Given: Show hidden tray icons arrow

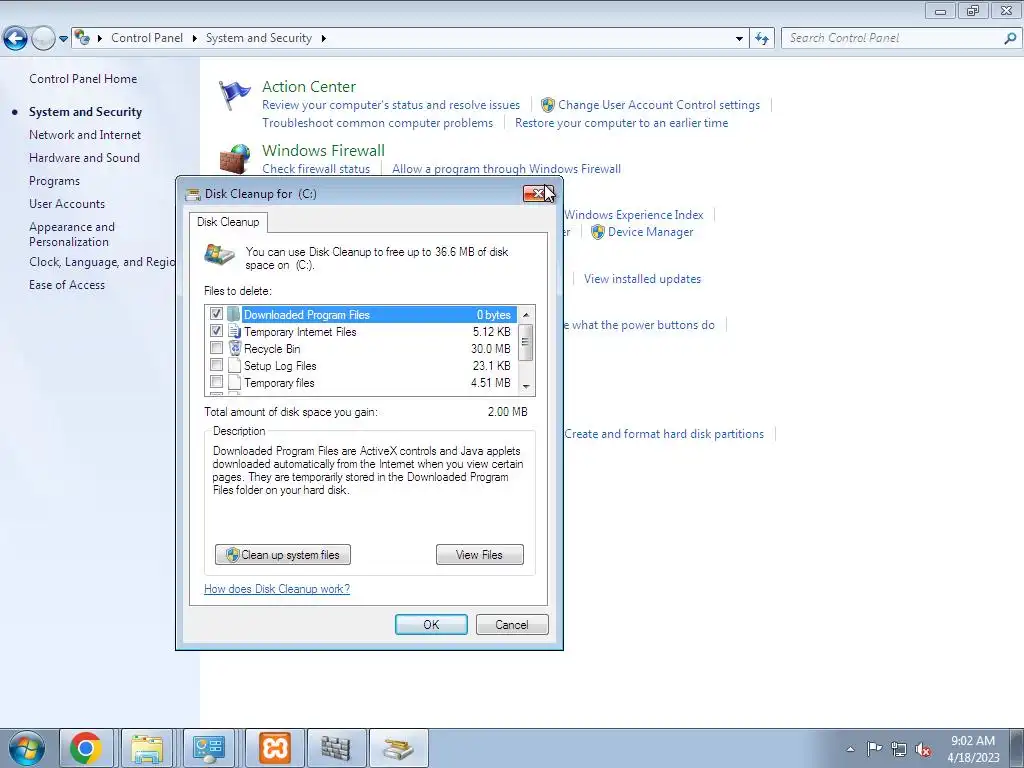Looking at the screenshot, I should [x=850, y=749].
